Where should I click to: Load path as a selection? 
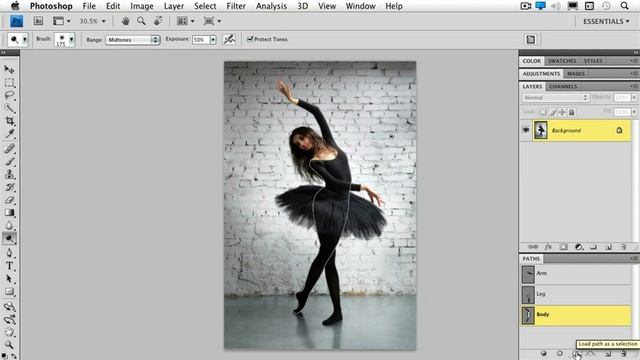576,353
